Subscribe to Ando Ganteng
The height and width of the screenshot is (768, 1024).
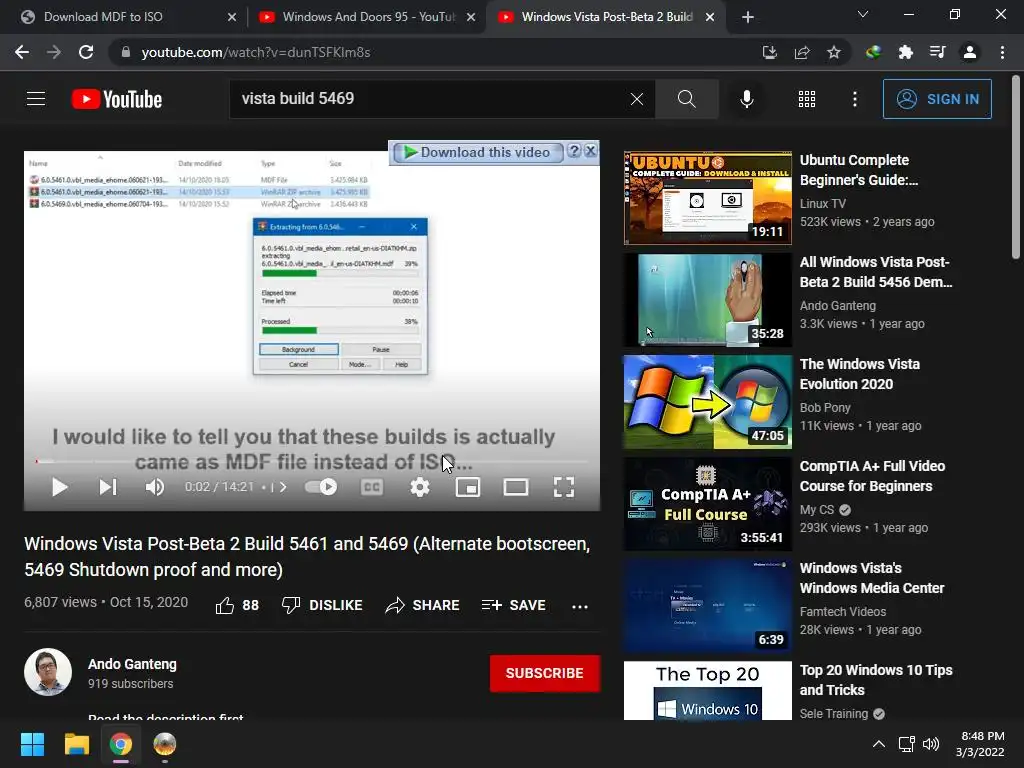545,673
